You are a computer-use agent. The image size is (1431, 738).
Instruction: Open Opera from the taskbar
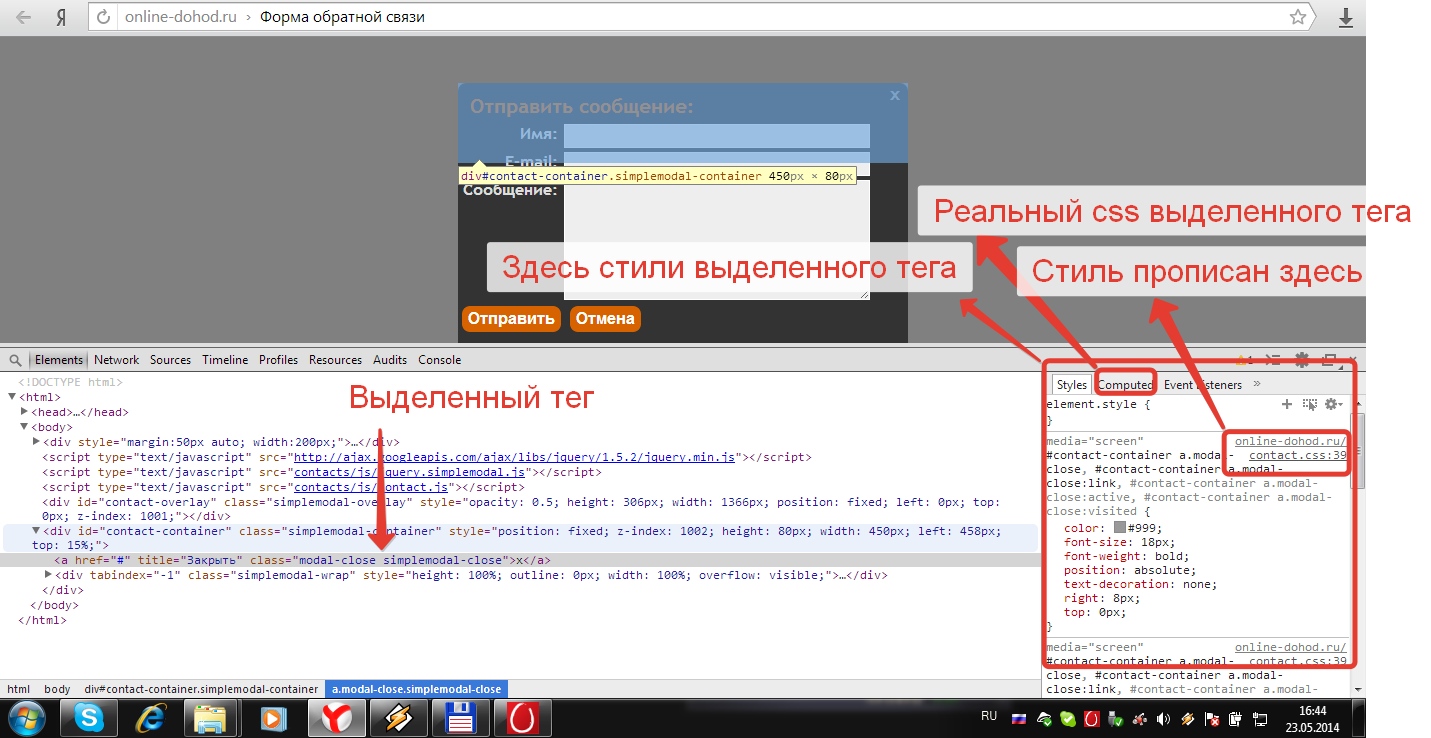[523, 718]
